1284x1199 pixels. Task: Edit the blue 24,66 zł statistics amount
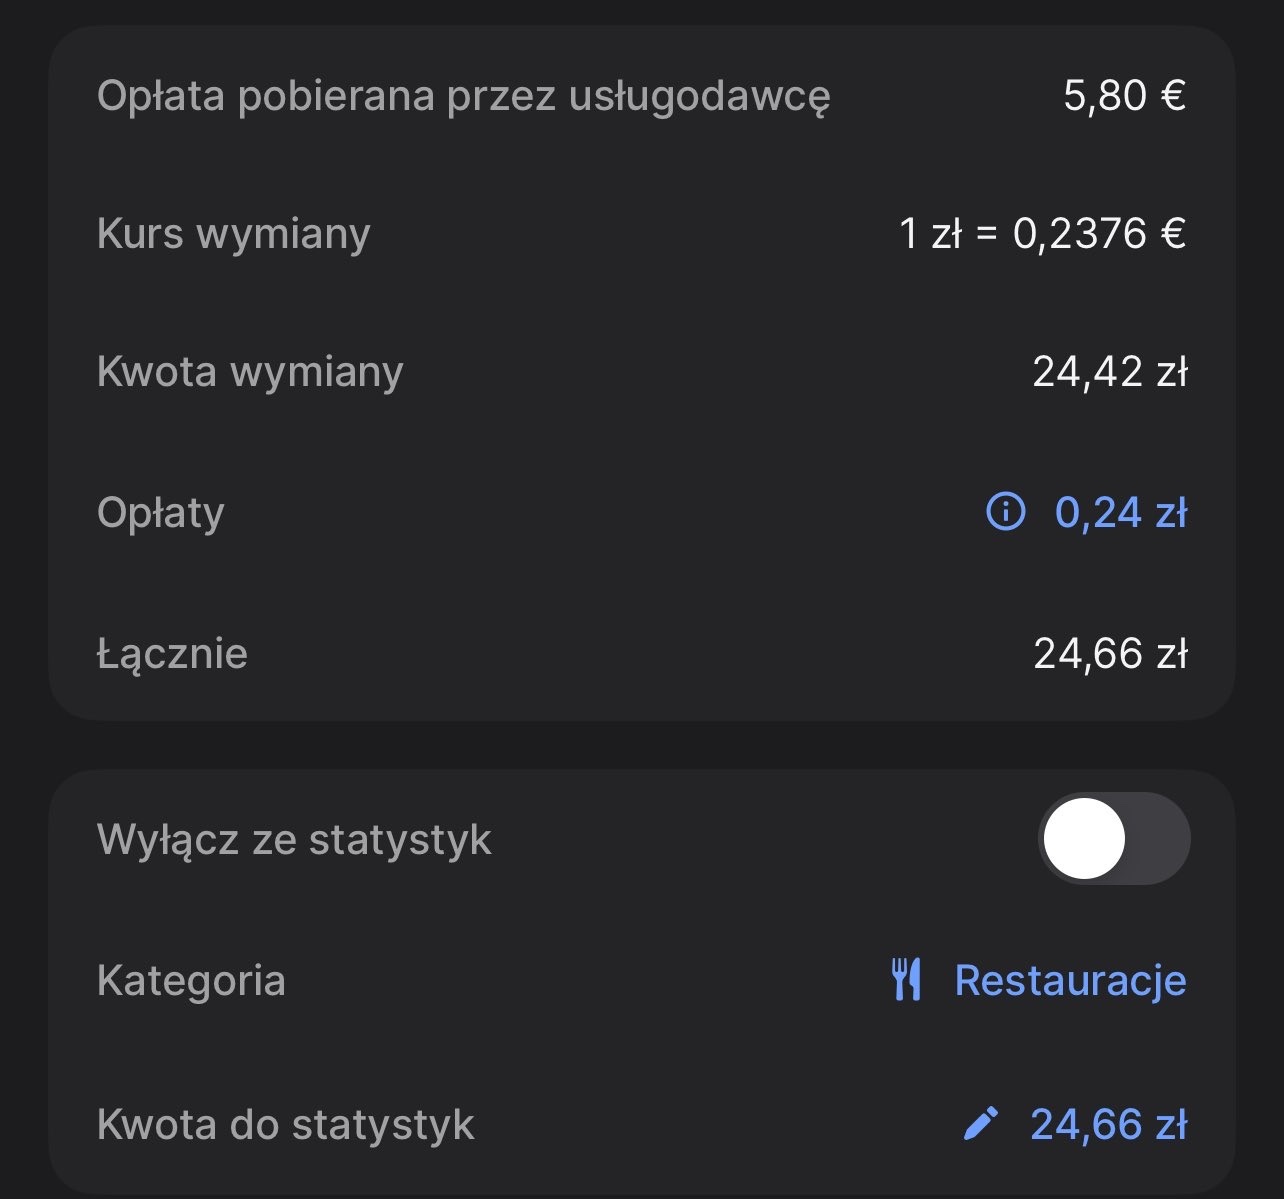(x=1108, y=1124)
